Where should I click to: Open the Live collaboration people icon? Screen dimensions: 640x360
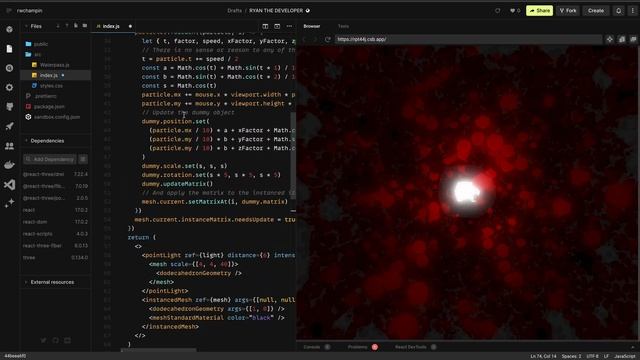tap(9, 146)
